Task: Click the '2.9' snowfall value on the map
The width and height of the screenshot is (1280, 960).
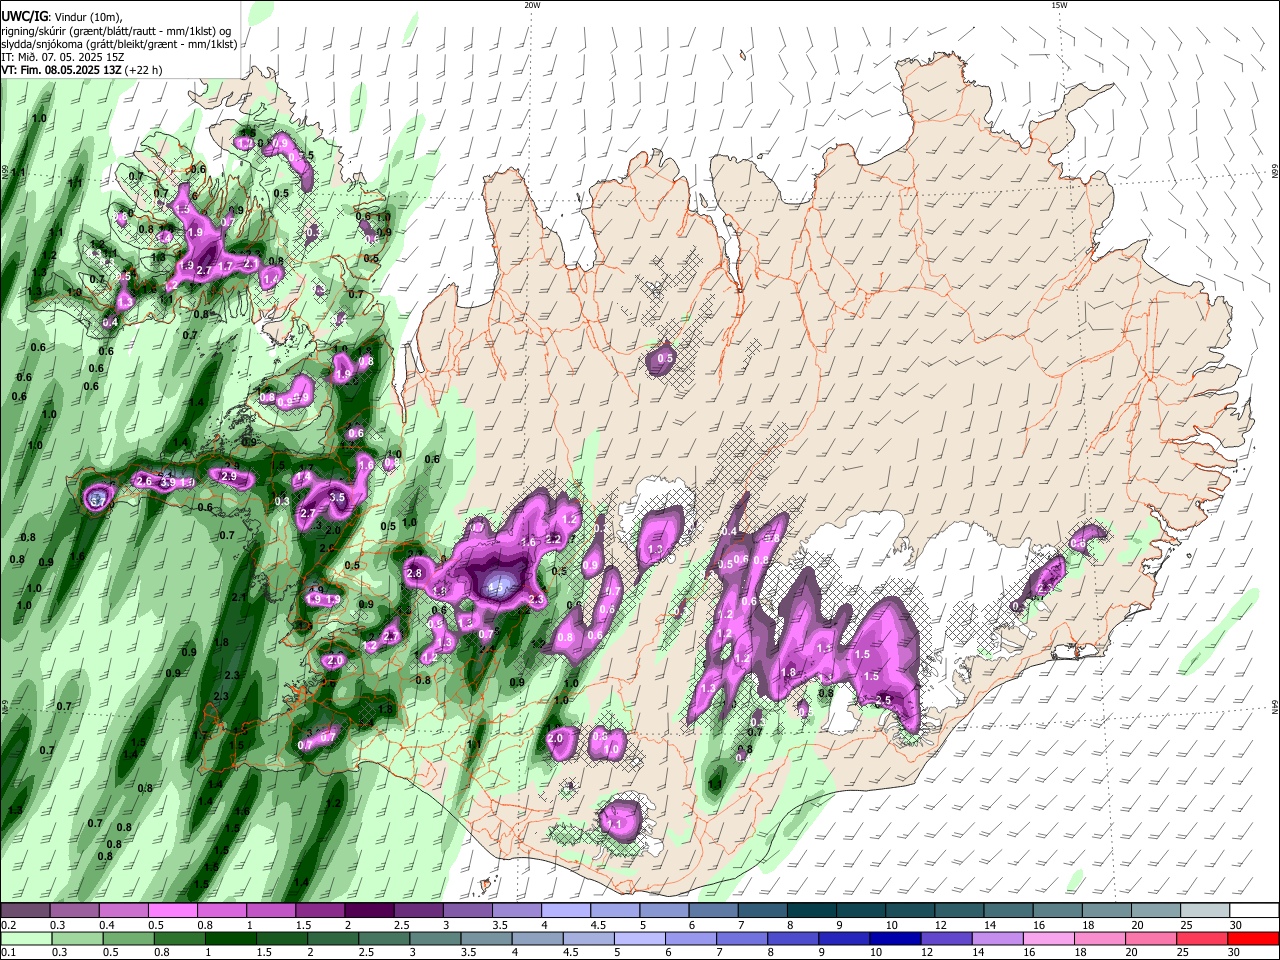Action: point(229,476)
